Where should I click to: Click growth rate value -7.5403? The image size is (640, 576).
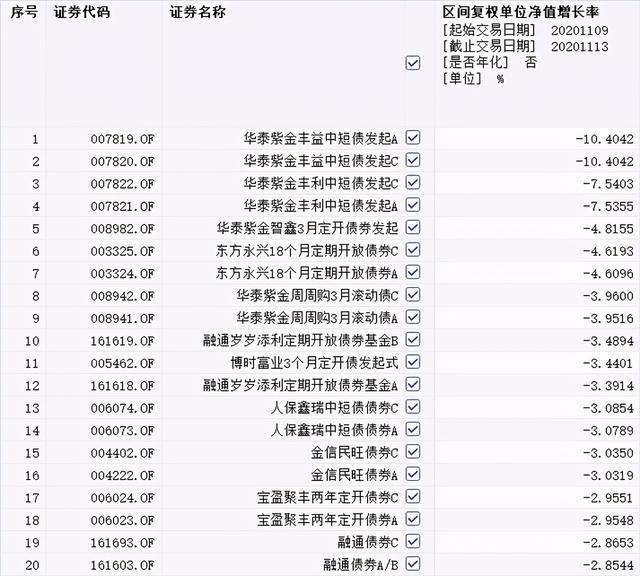click(x=608, y=184)
